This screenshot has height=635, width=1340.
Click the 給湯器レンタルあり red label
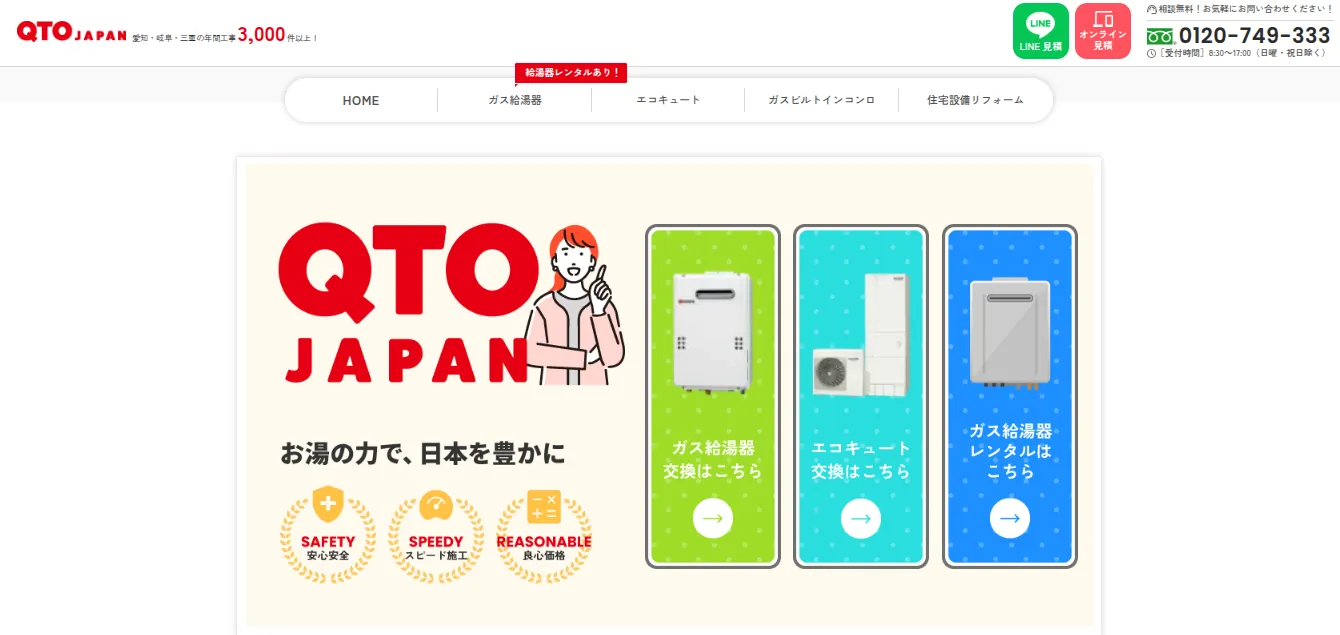coord(571,73)
